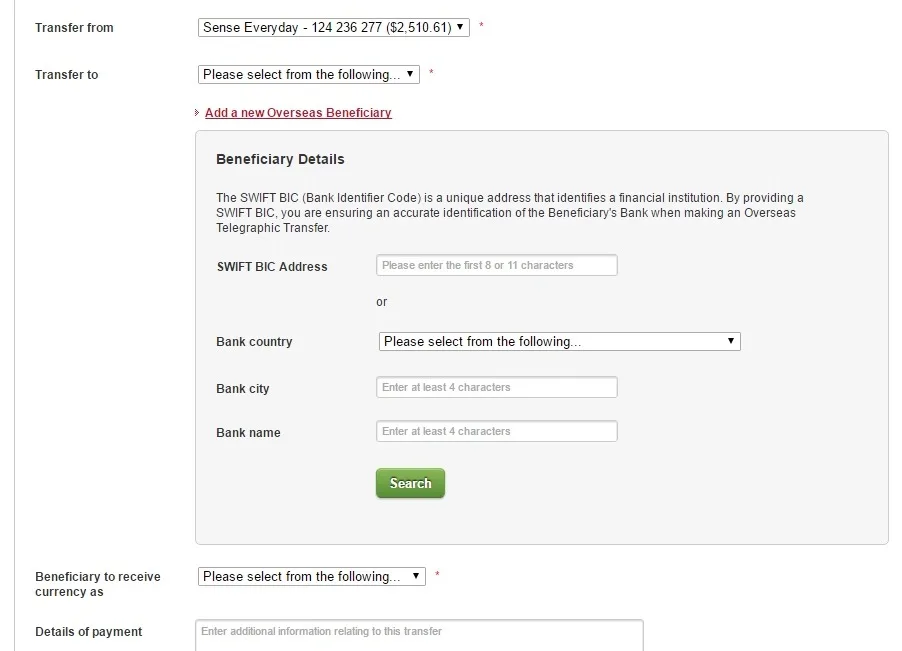The height and width of the screenshot is (651, 902).
Task: Click the Bank country label
Action: [254, 342]
